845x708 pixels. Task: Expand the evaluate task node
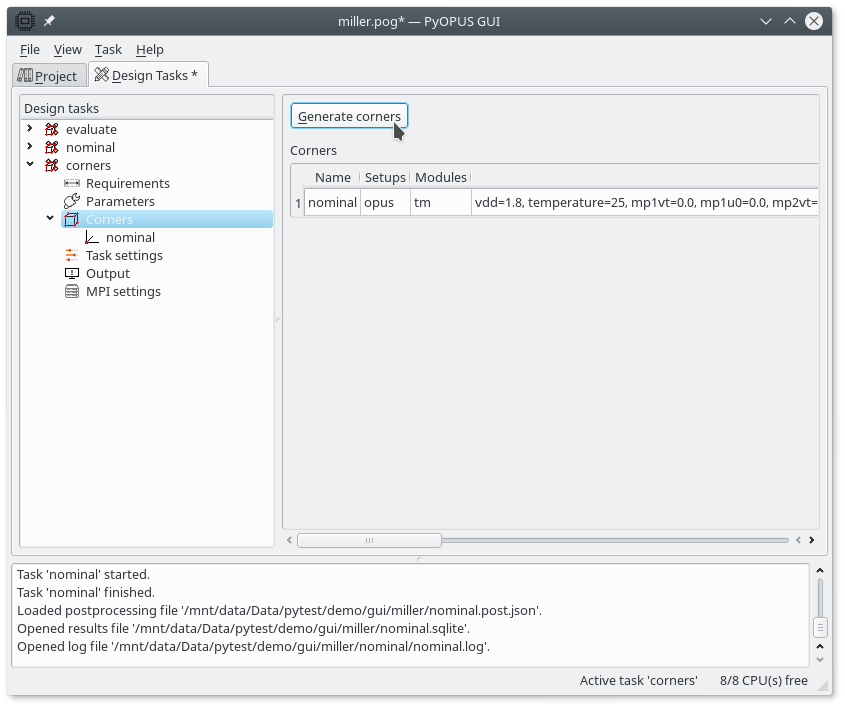point(30,129)
